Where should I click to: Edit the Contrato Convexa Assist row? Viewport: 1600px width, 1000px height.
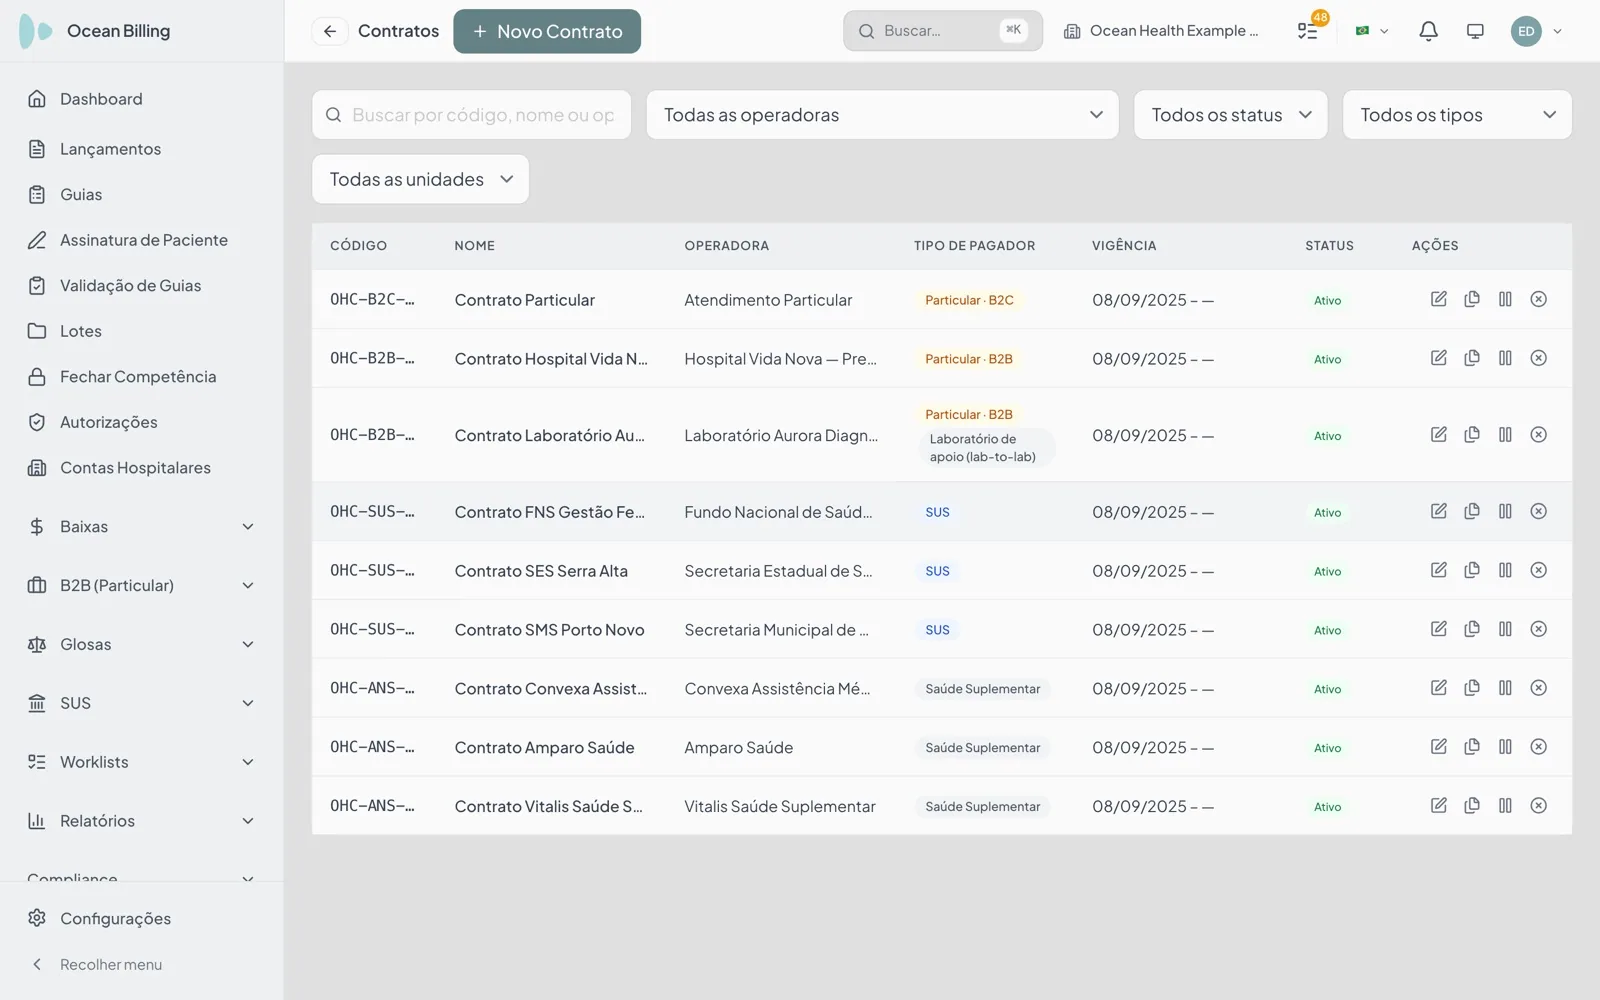(1438, 688)
